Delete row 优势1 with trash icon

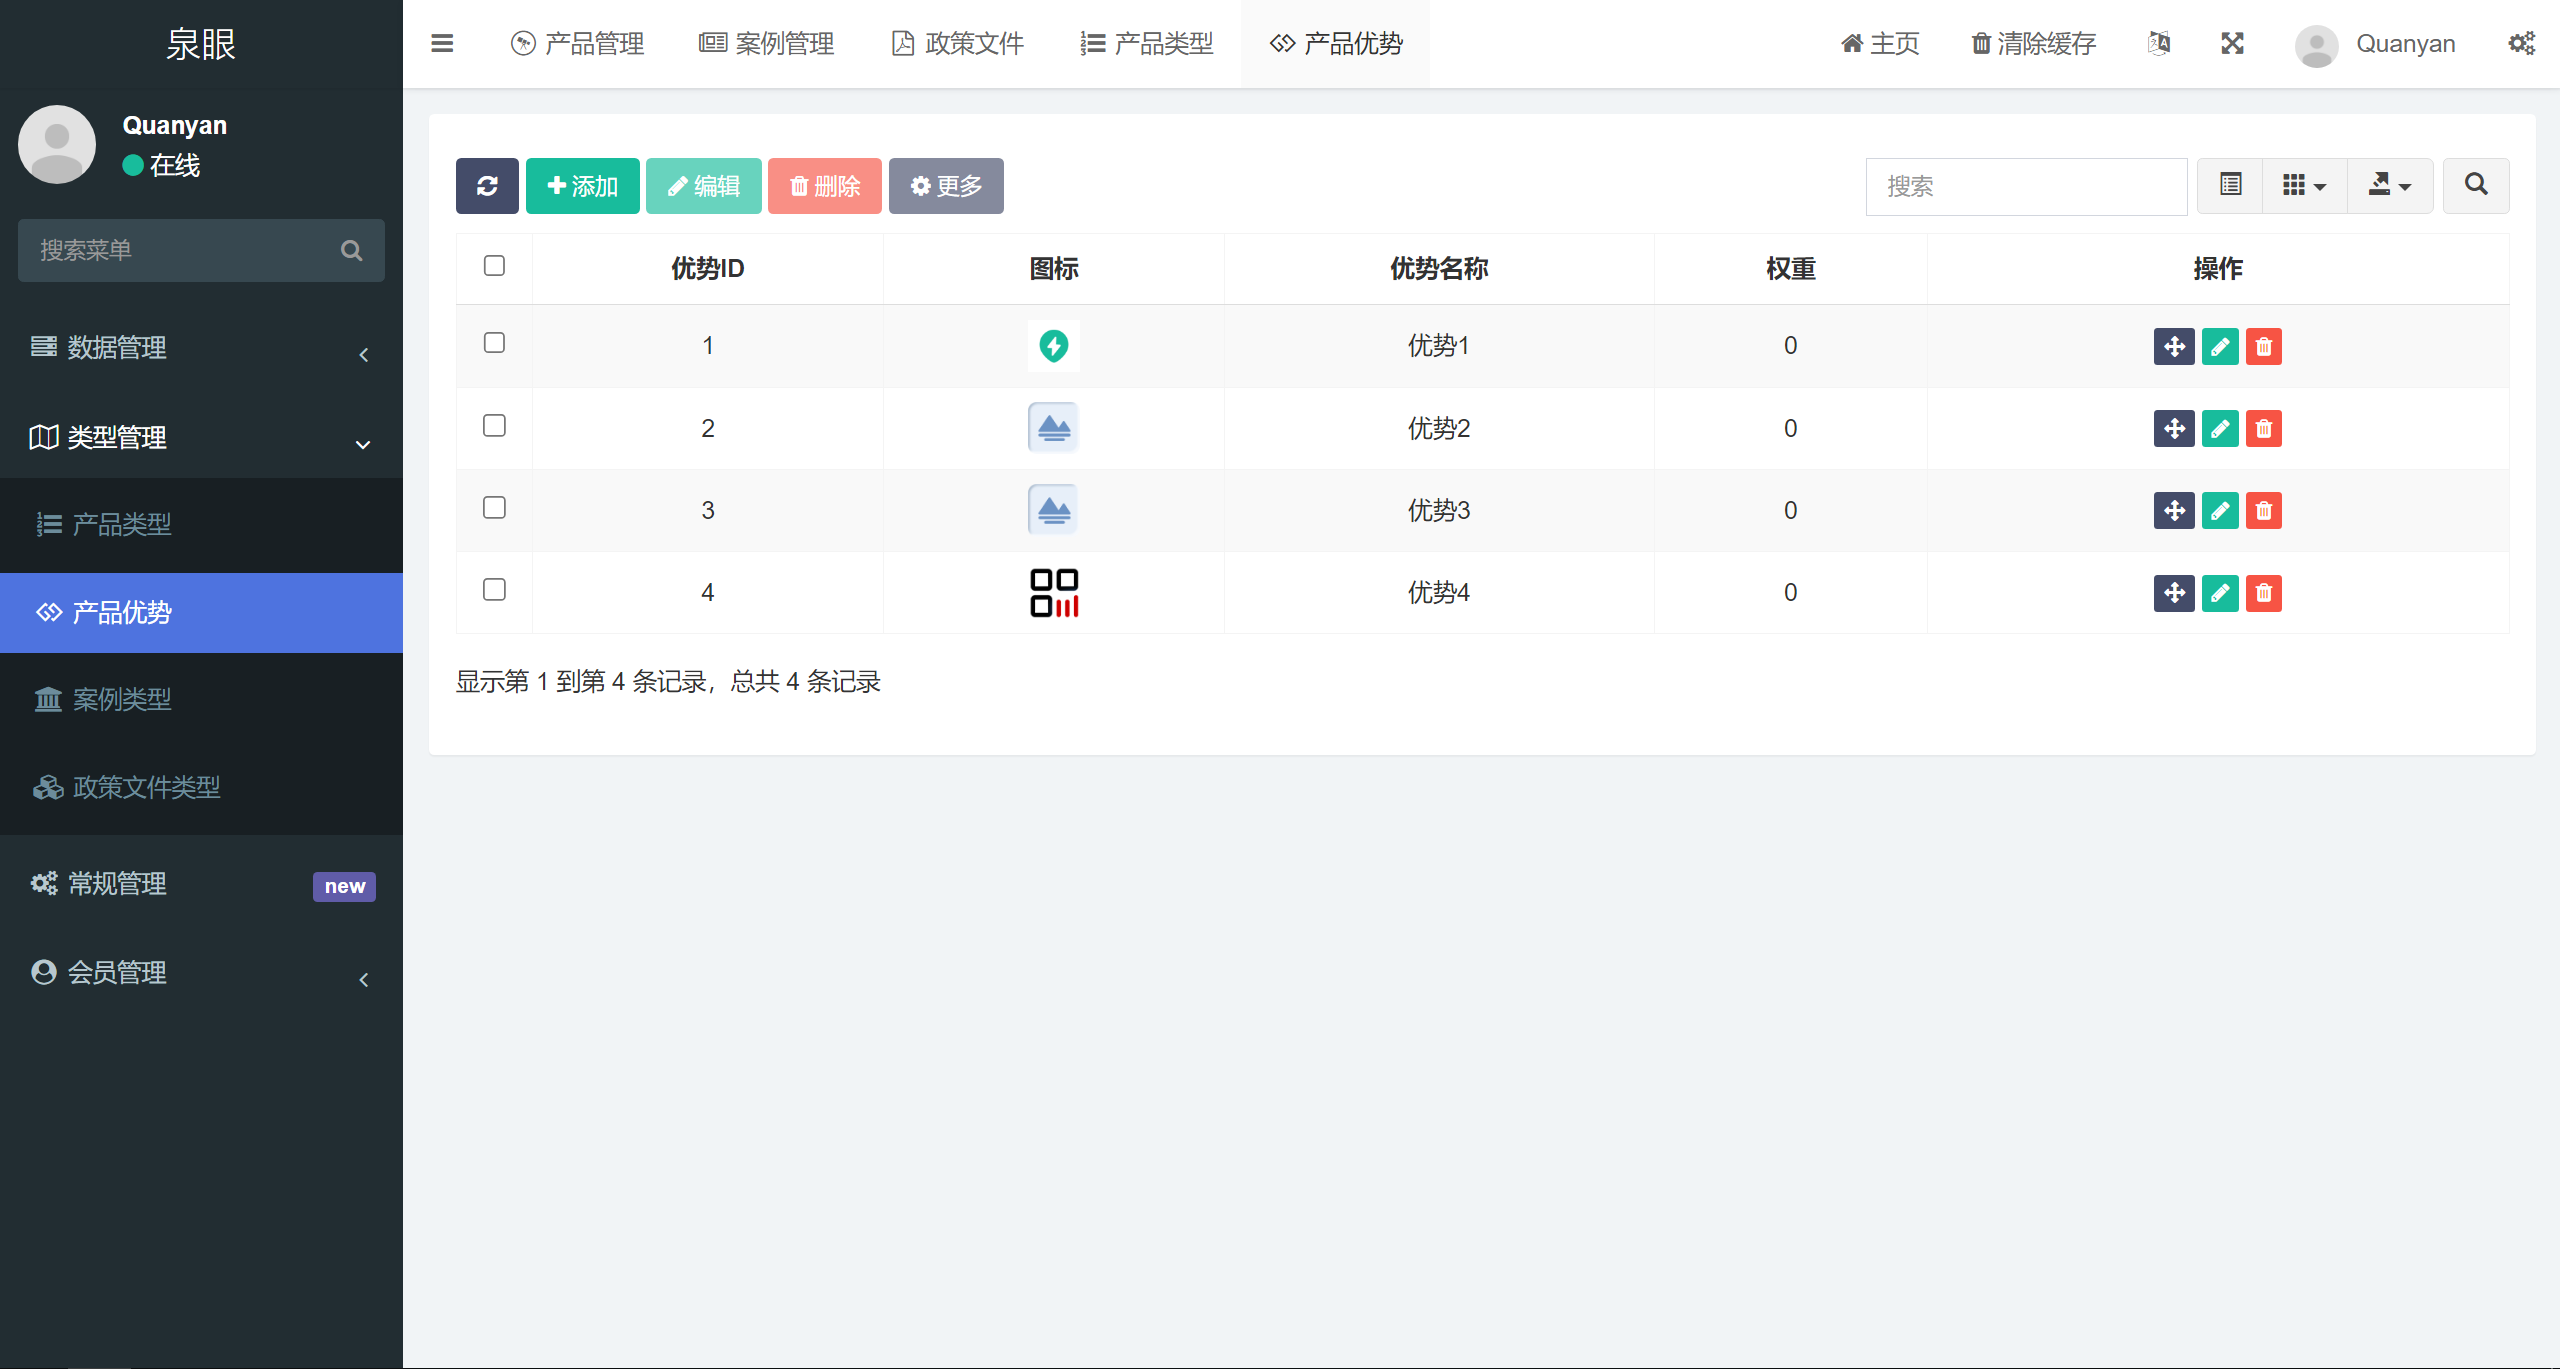coord(2264,347)
